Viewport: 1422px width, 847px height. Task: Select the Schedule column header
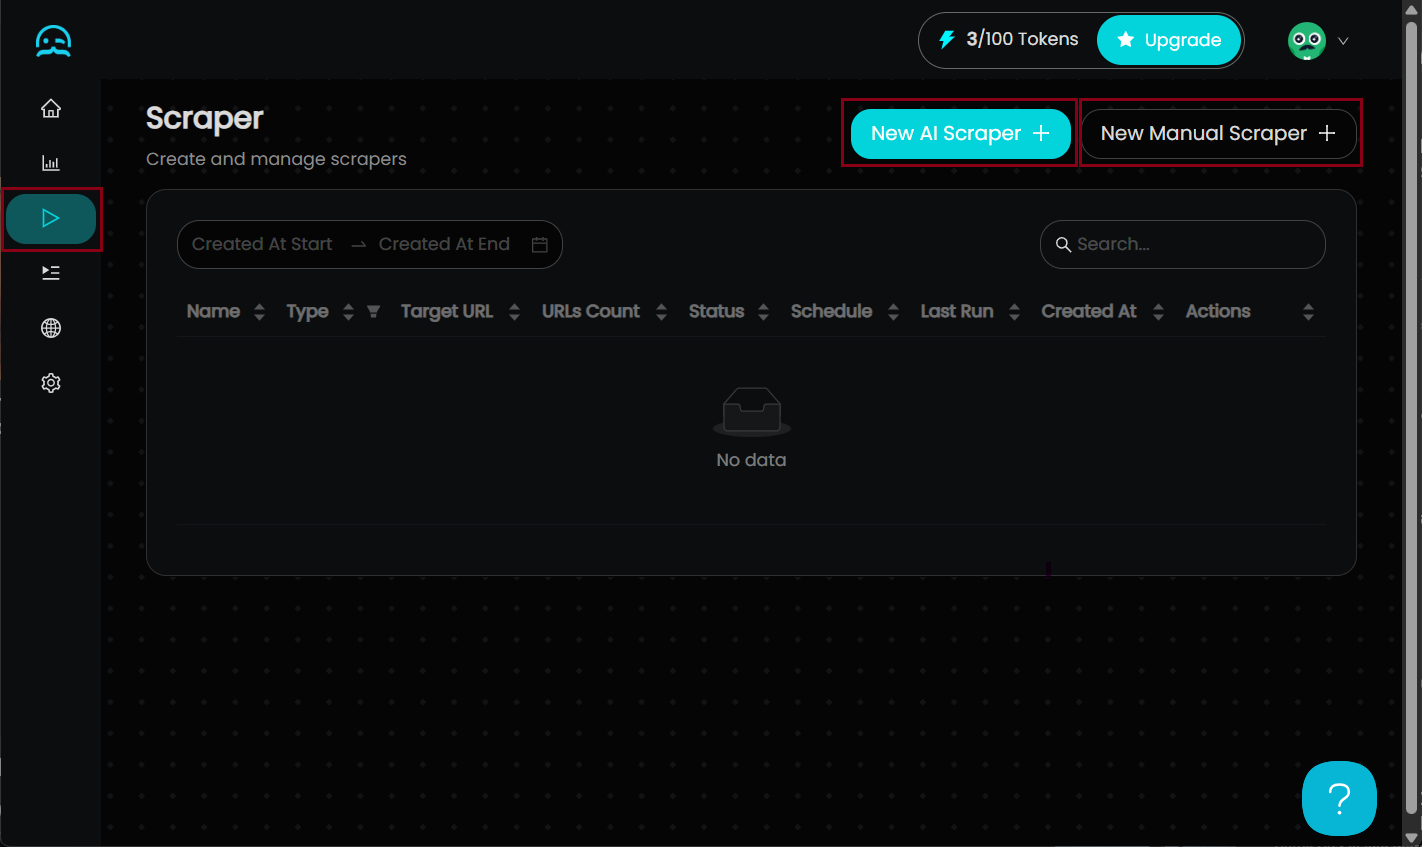point(831,311)
